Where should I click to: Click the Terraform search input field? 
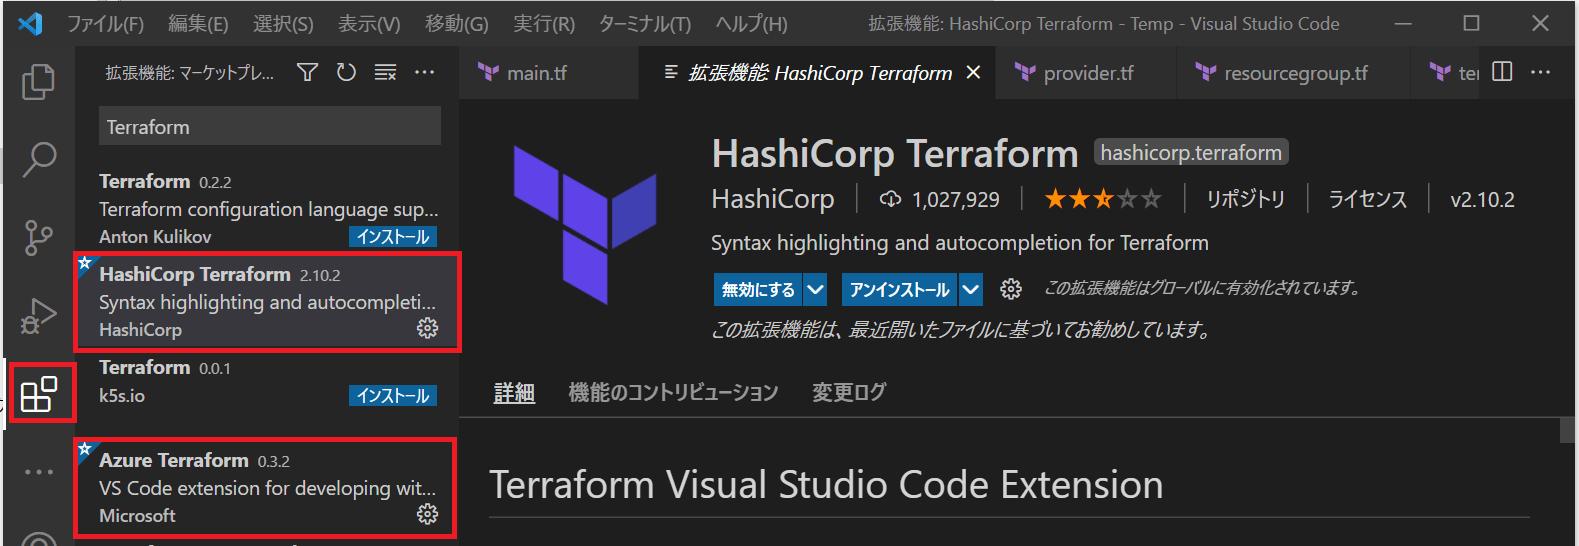(269, 127)
